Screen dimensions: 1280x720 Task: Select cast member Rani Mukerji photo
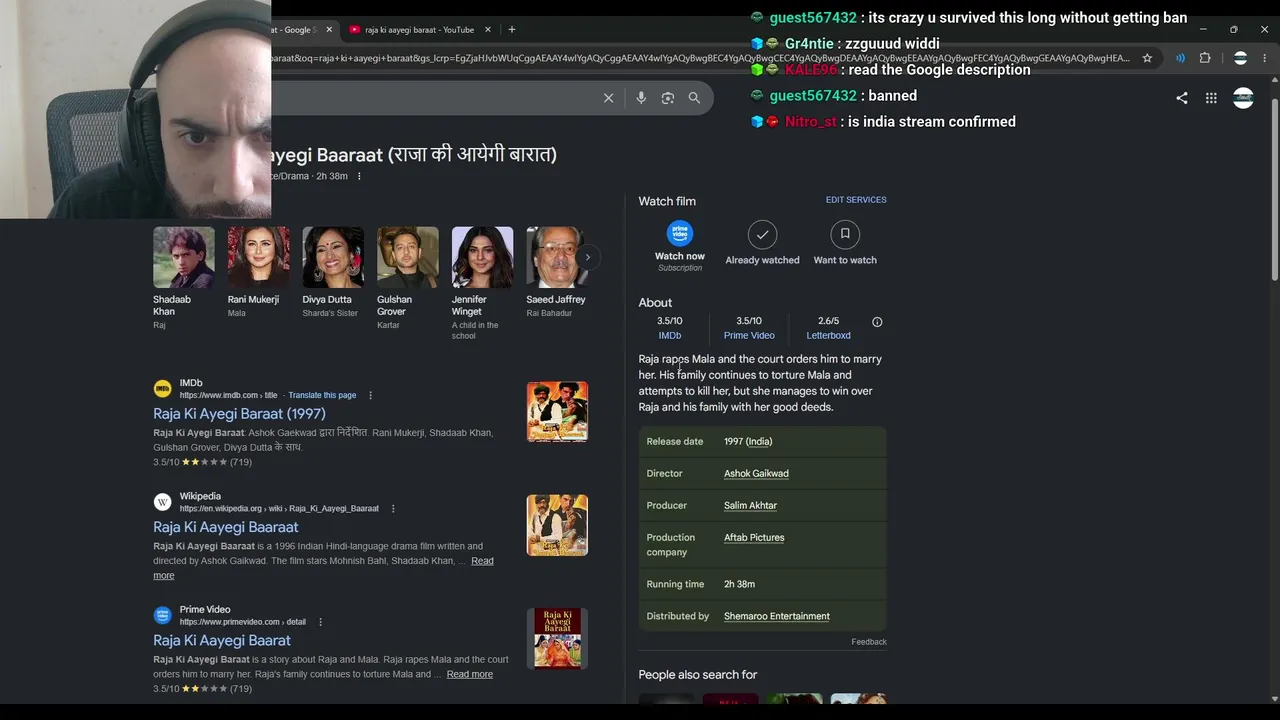[x=258, y=257]
